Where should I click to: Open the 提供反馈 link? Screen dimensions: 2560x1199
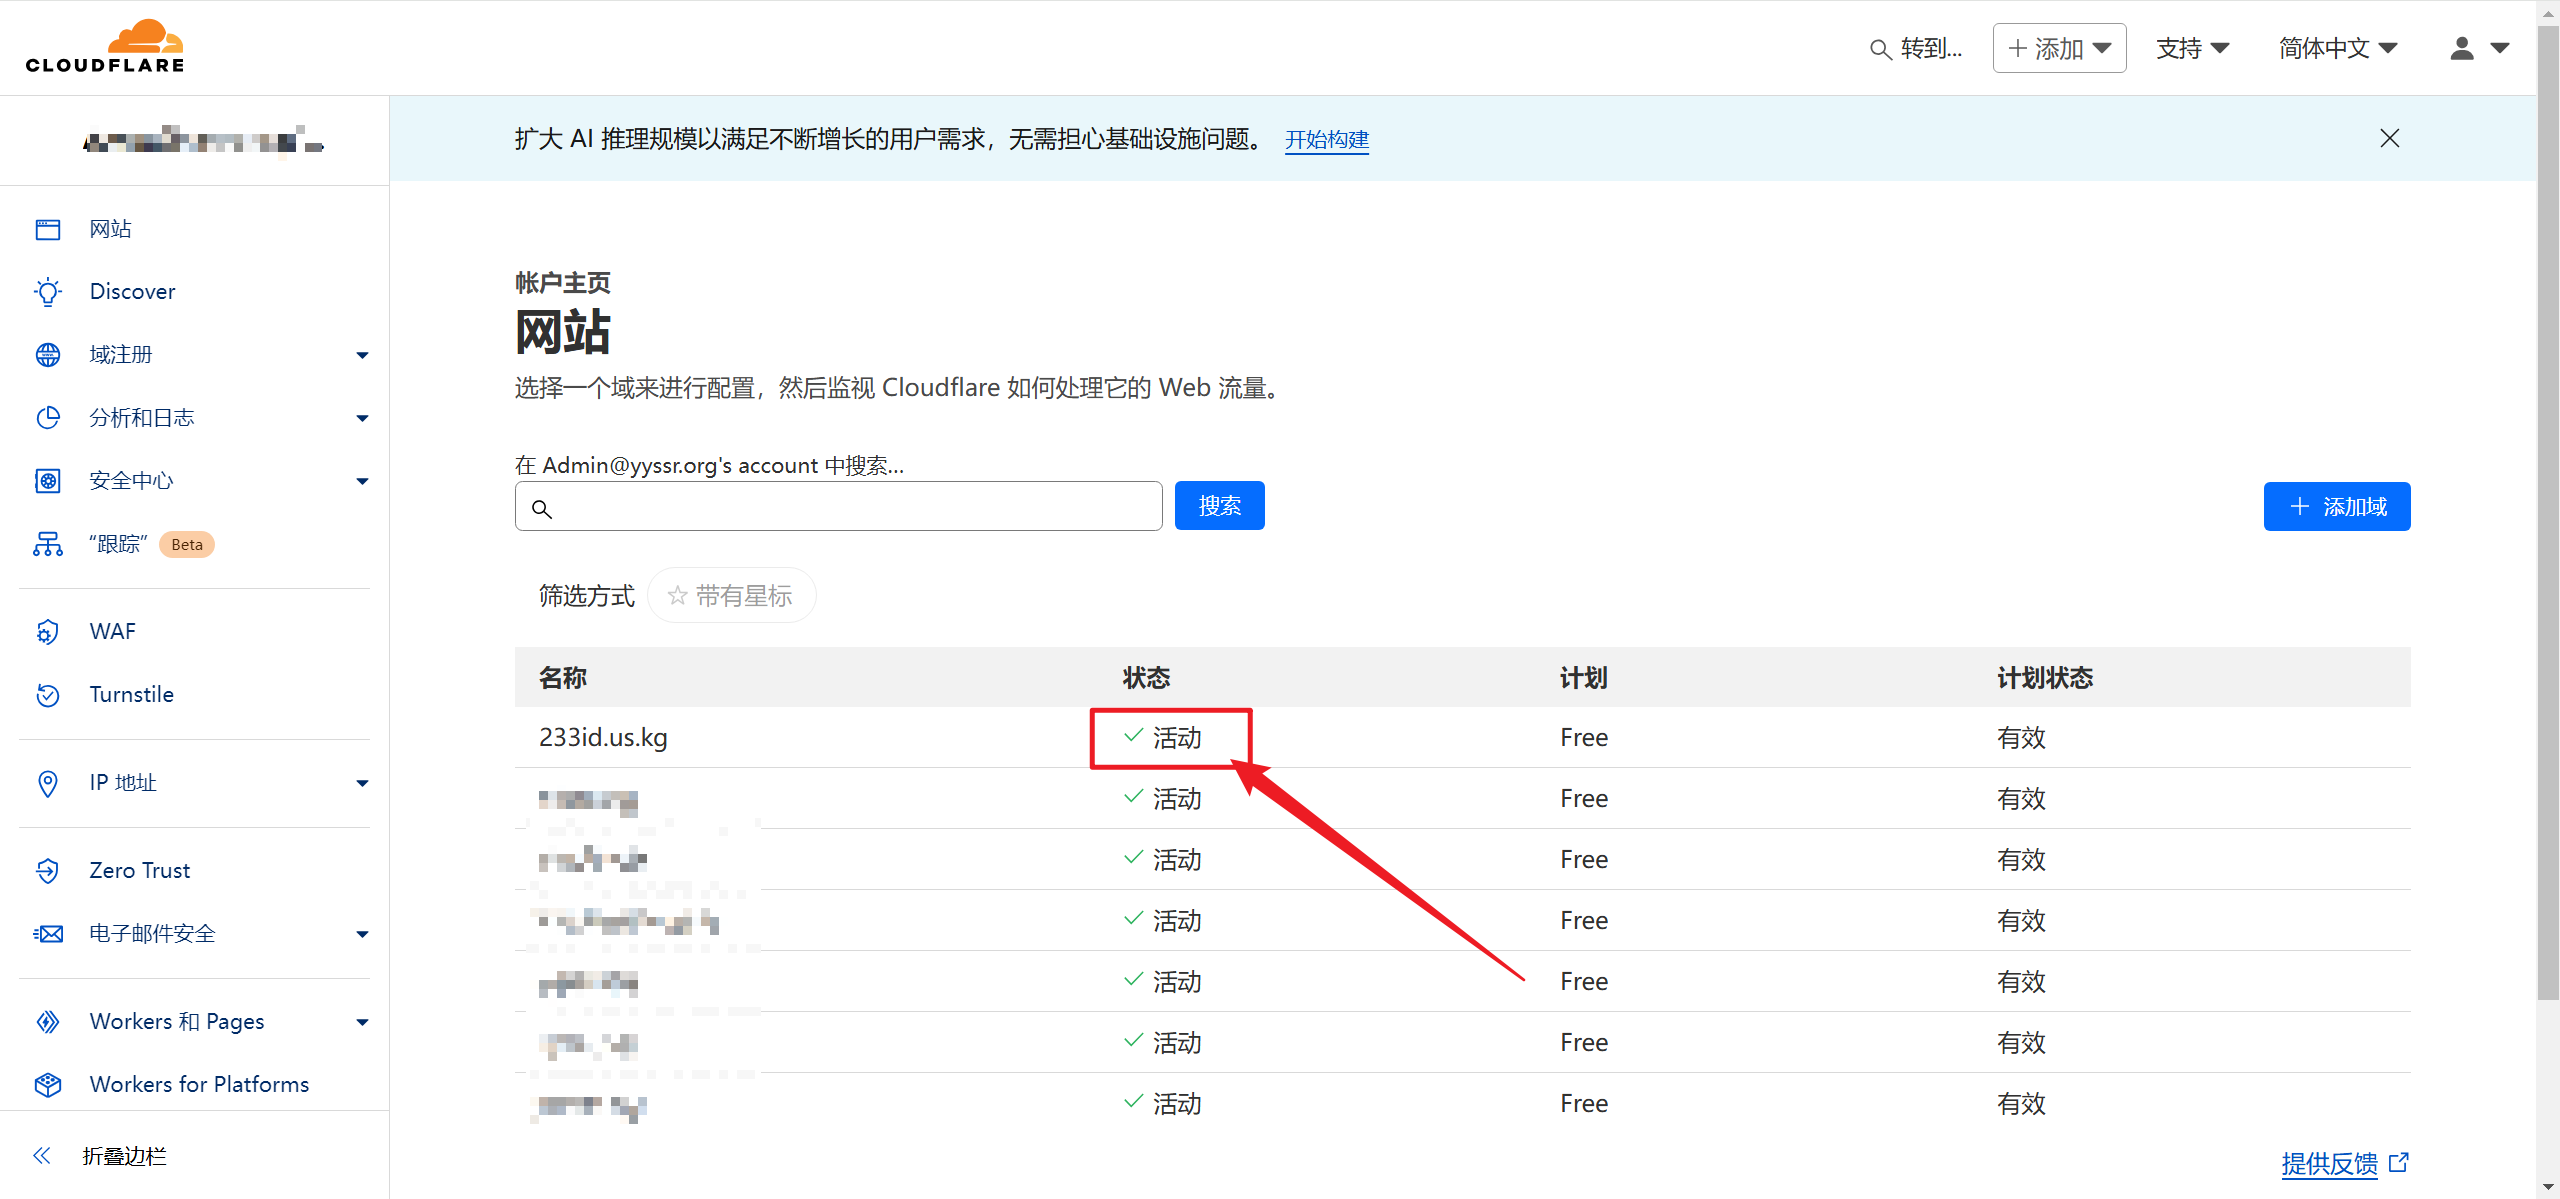tap(2329, 1164)
